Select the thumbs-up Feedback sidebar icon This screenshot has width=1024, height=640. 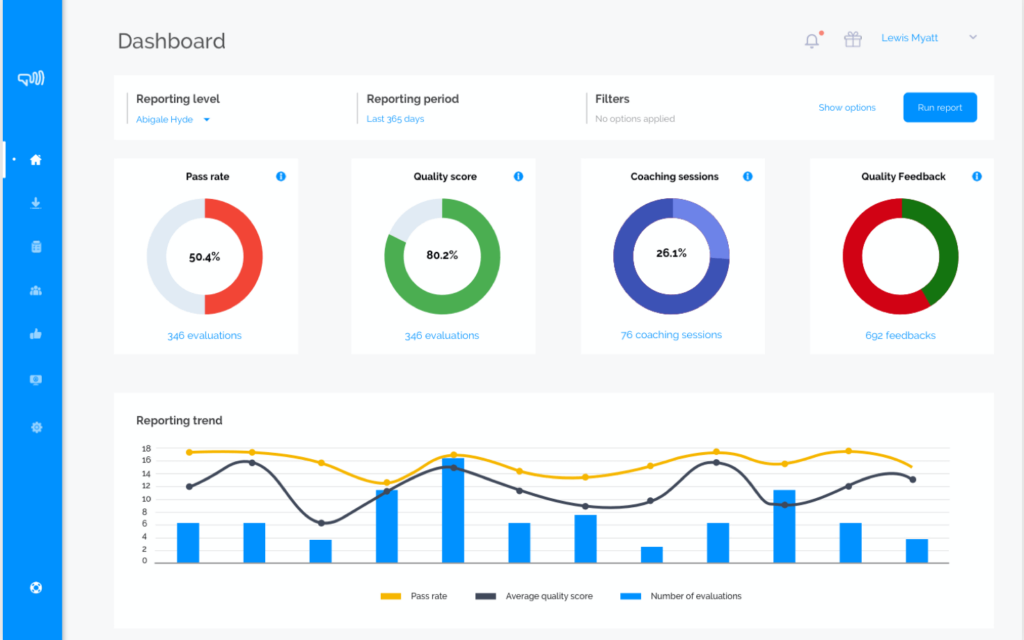(36, 335)
